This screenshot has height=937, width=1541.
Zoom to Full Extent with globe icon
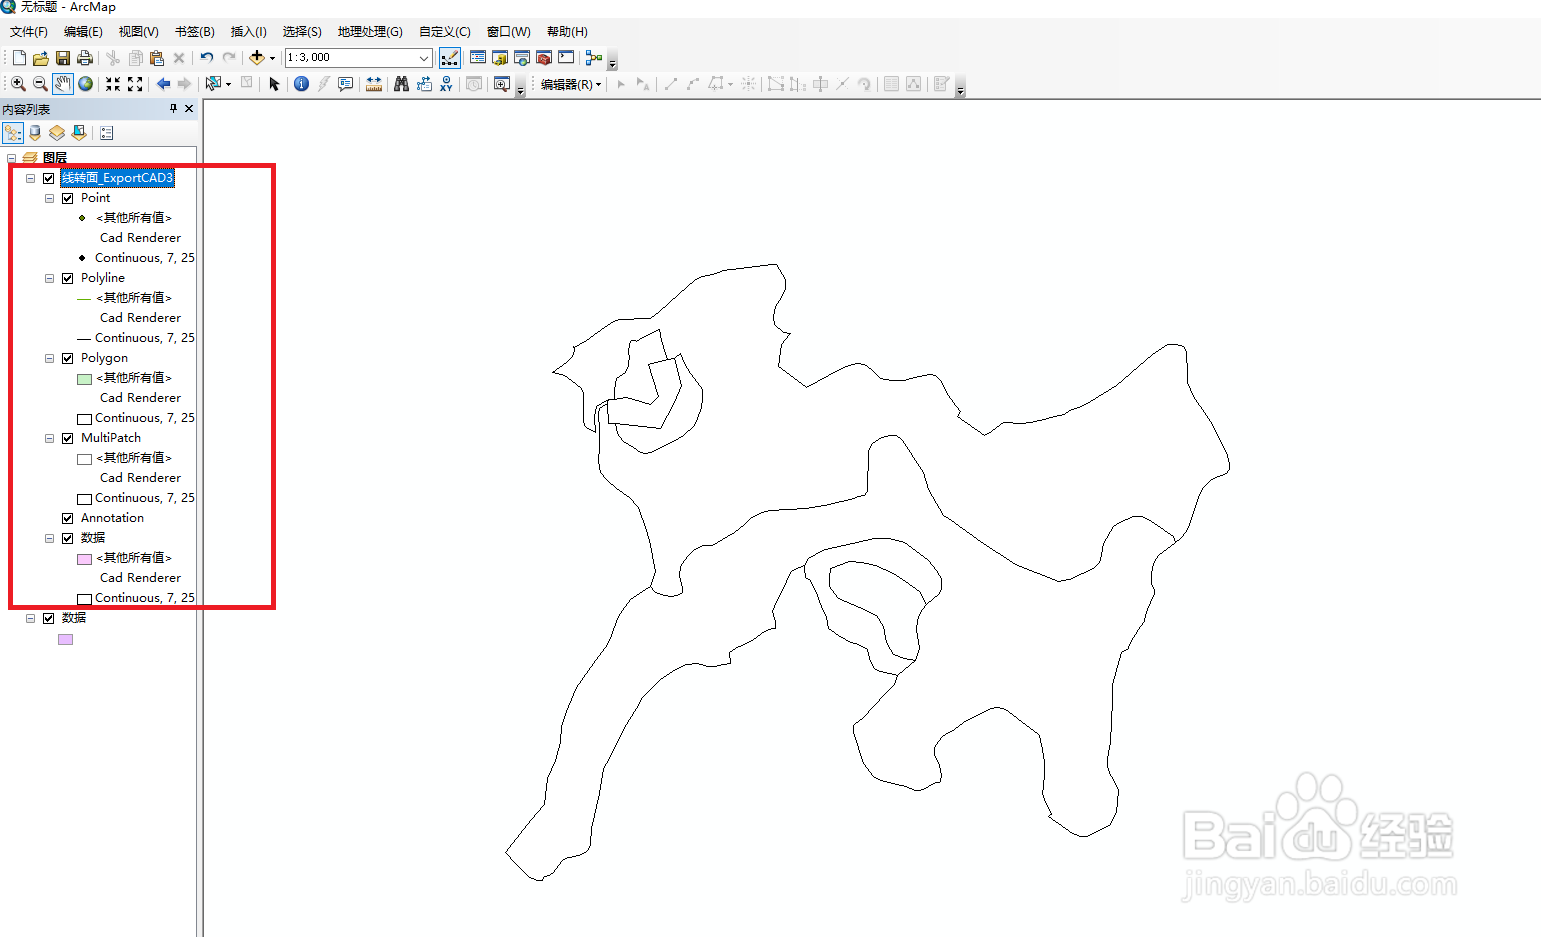tap(85, 84)
